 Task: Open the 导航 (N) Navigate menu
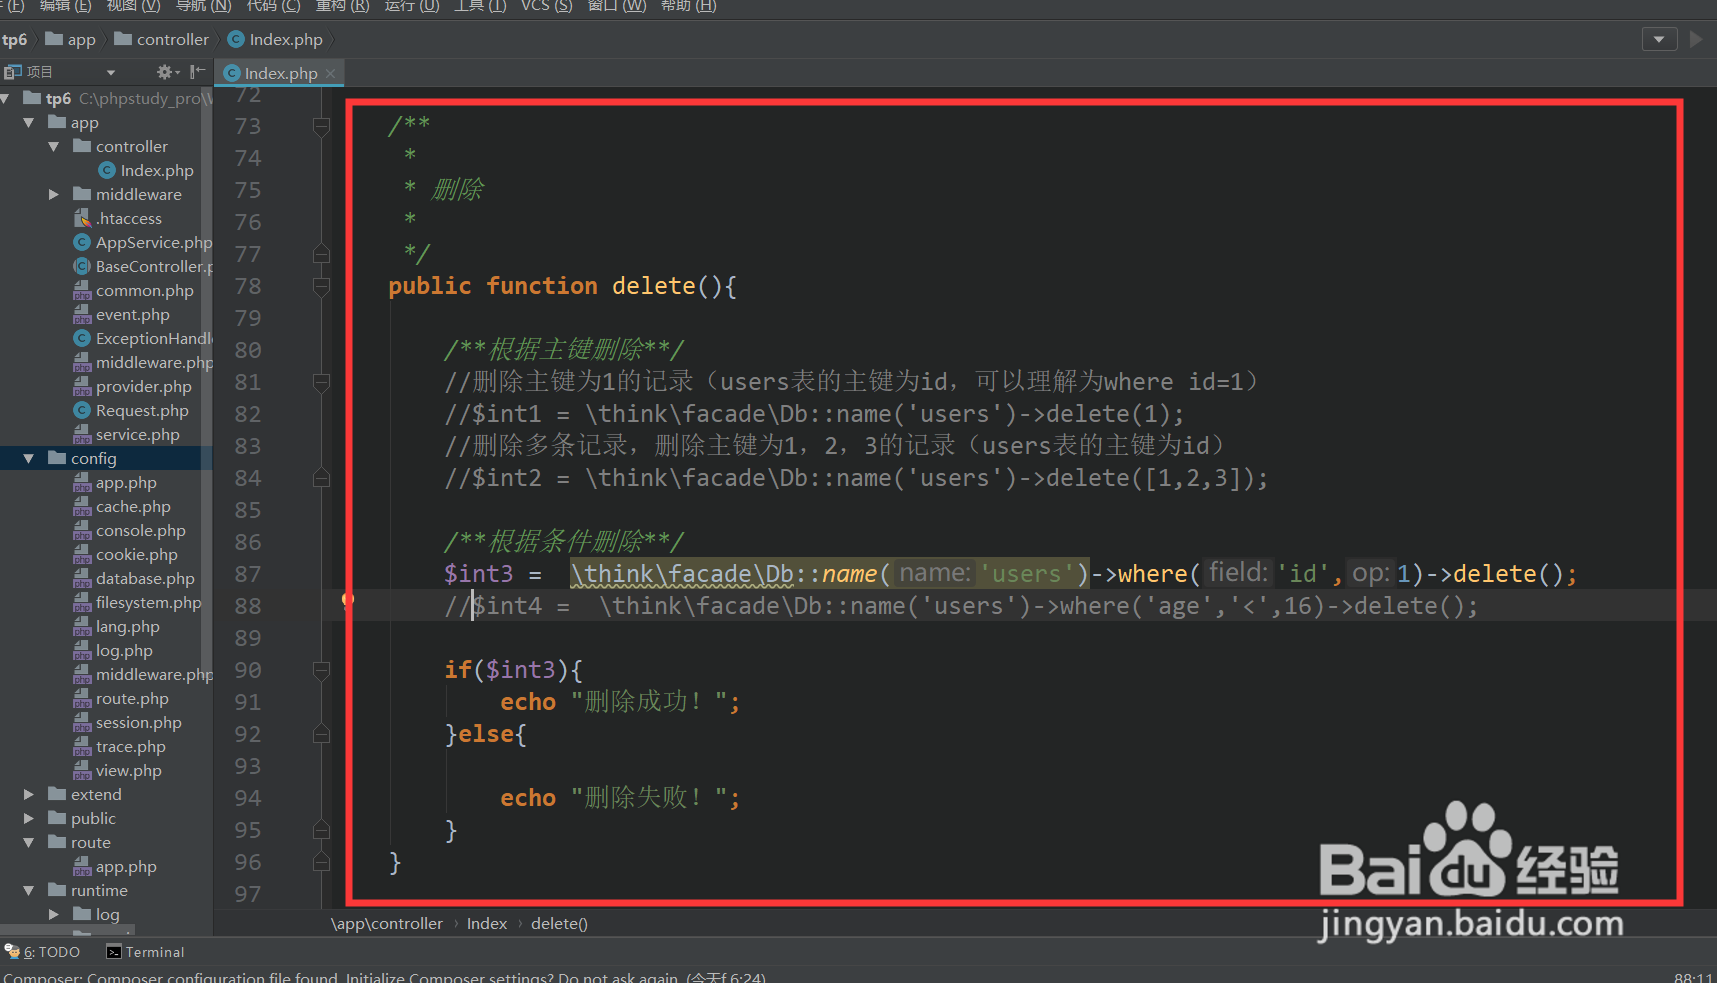pyautogui.click(x=203, y=6)
